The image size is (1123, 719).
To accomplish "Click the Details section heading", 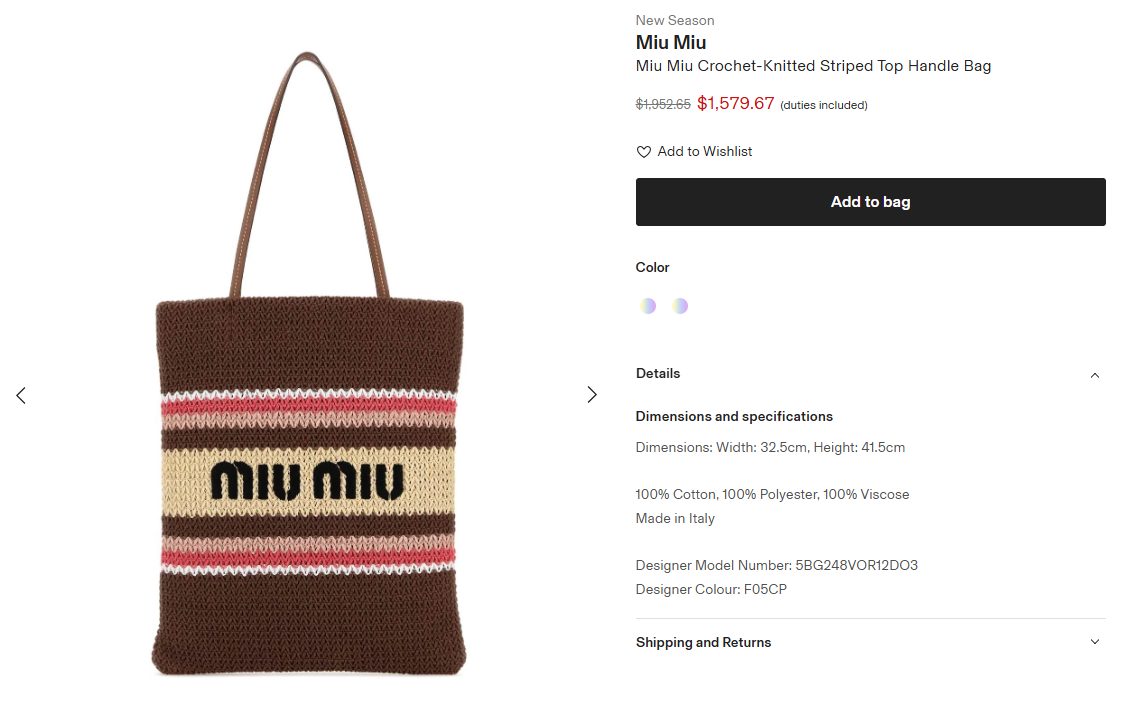I will [658, 373].
